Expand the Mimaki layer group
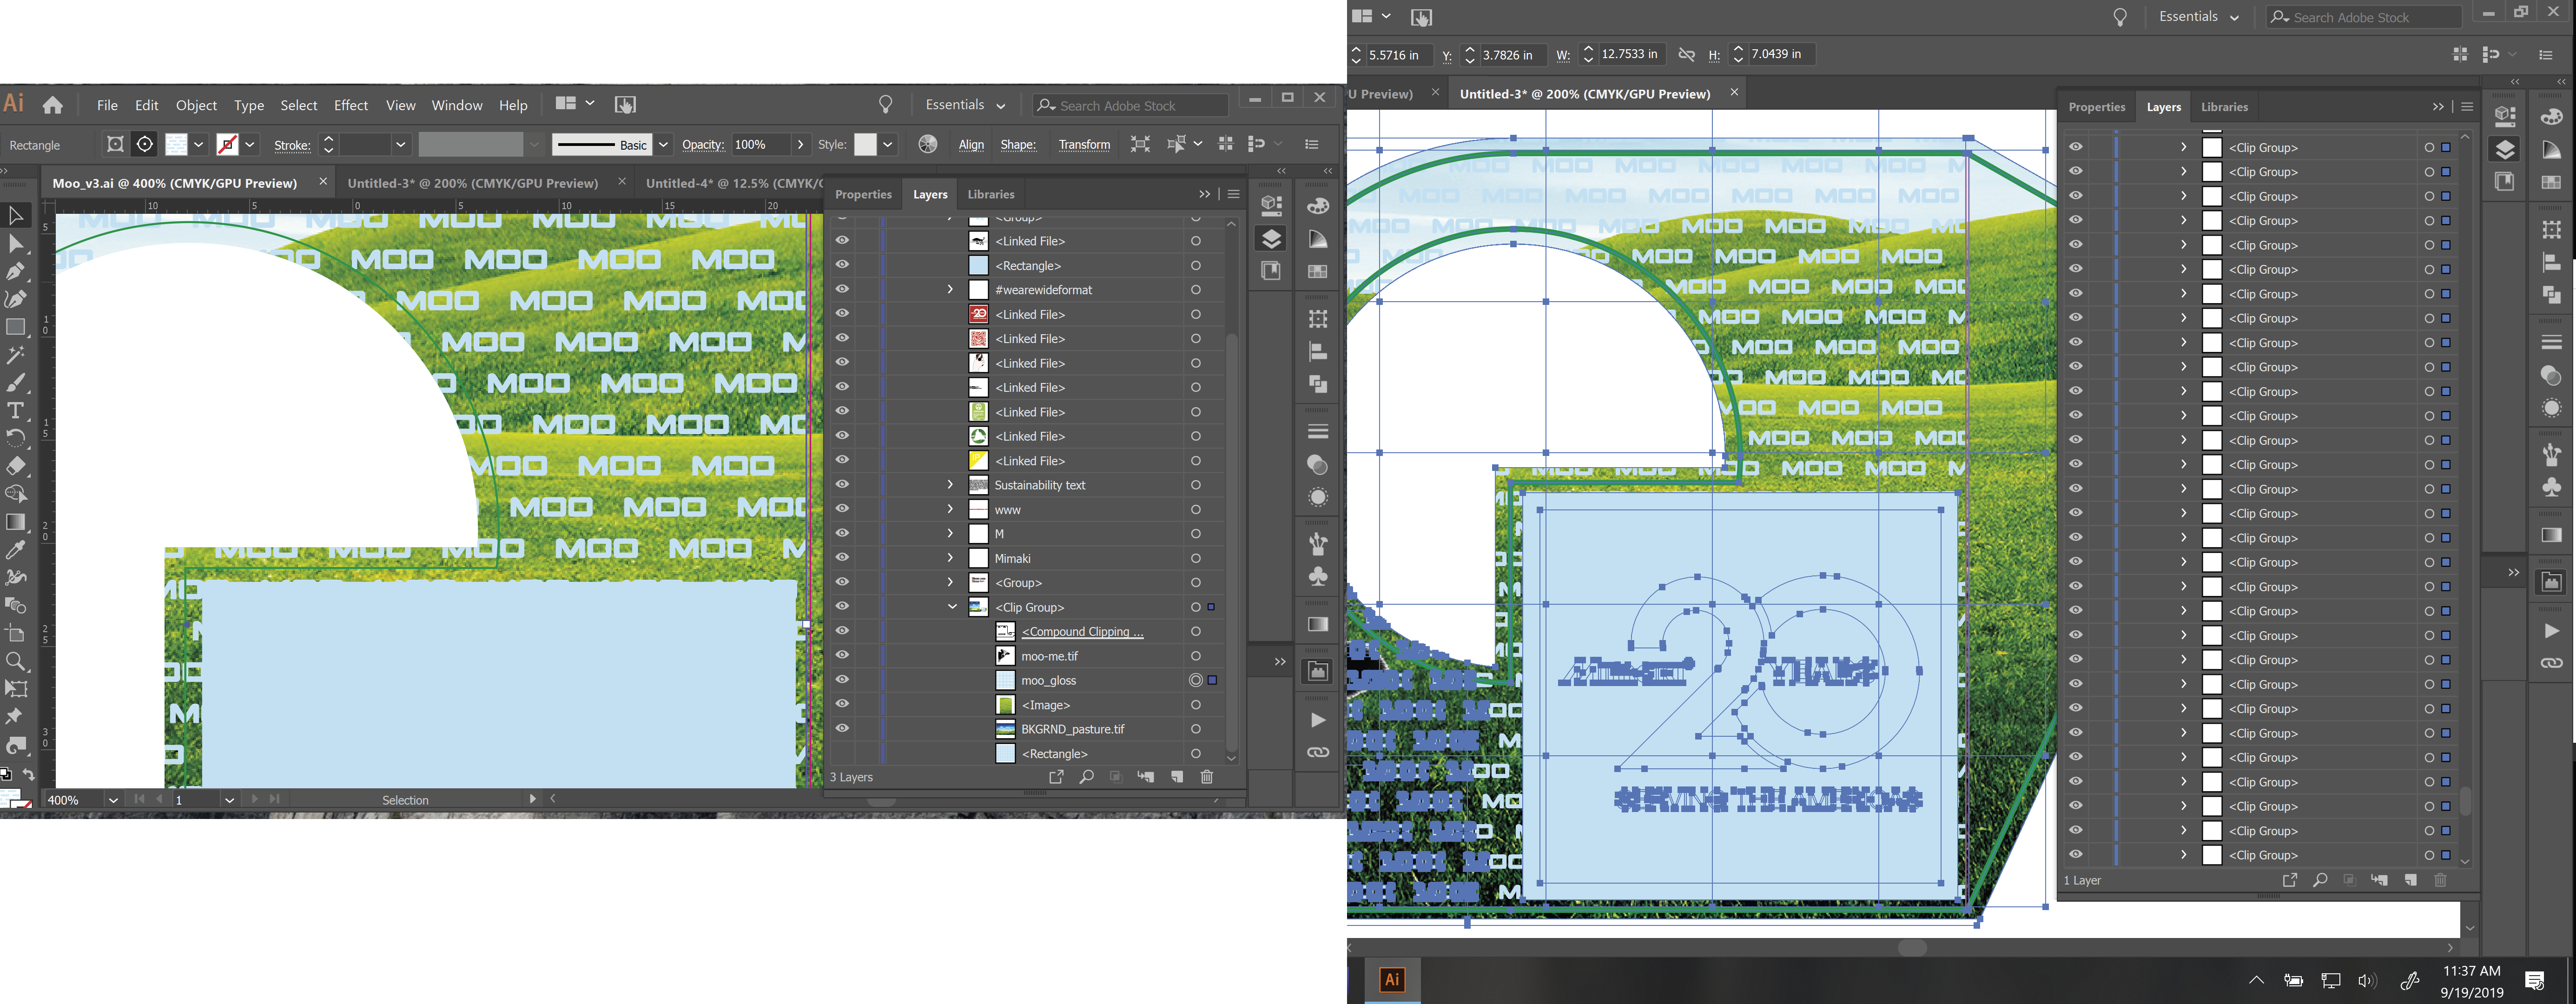 pos(950,558)
